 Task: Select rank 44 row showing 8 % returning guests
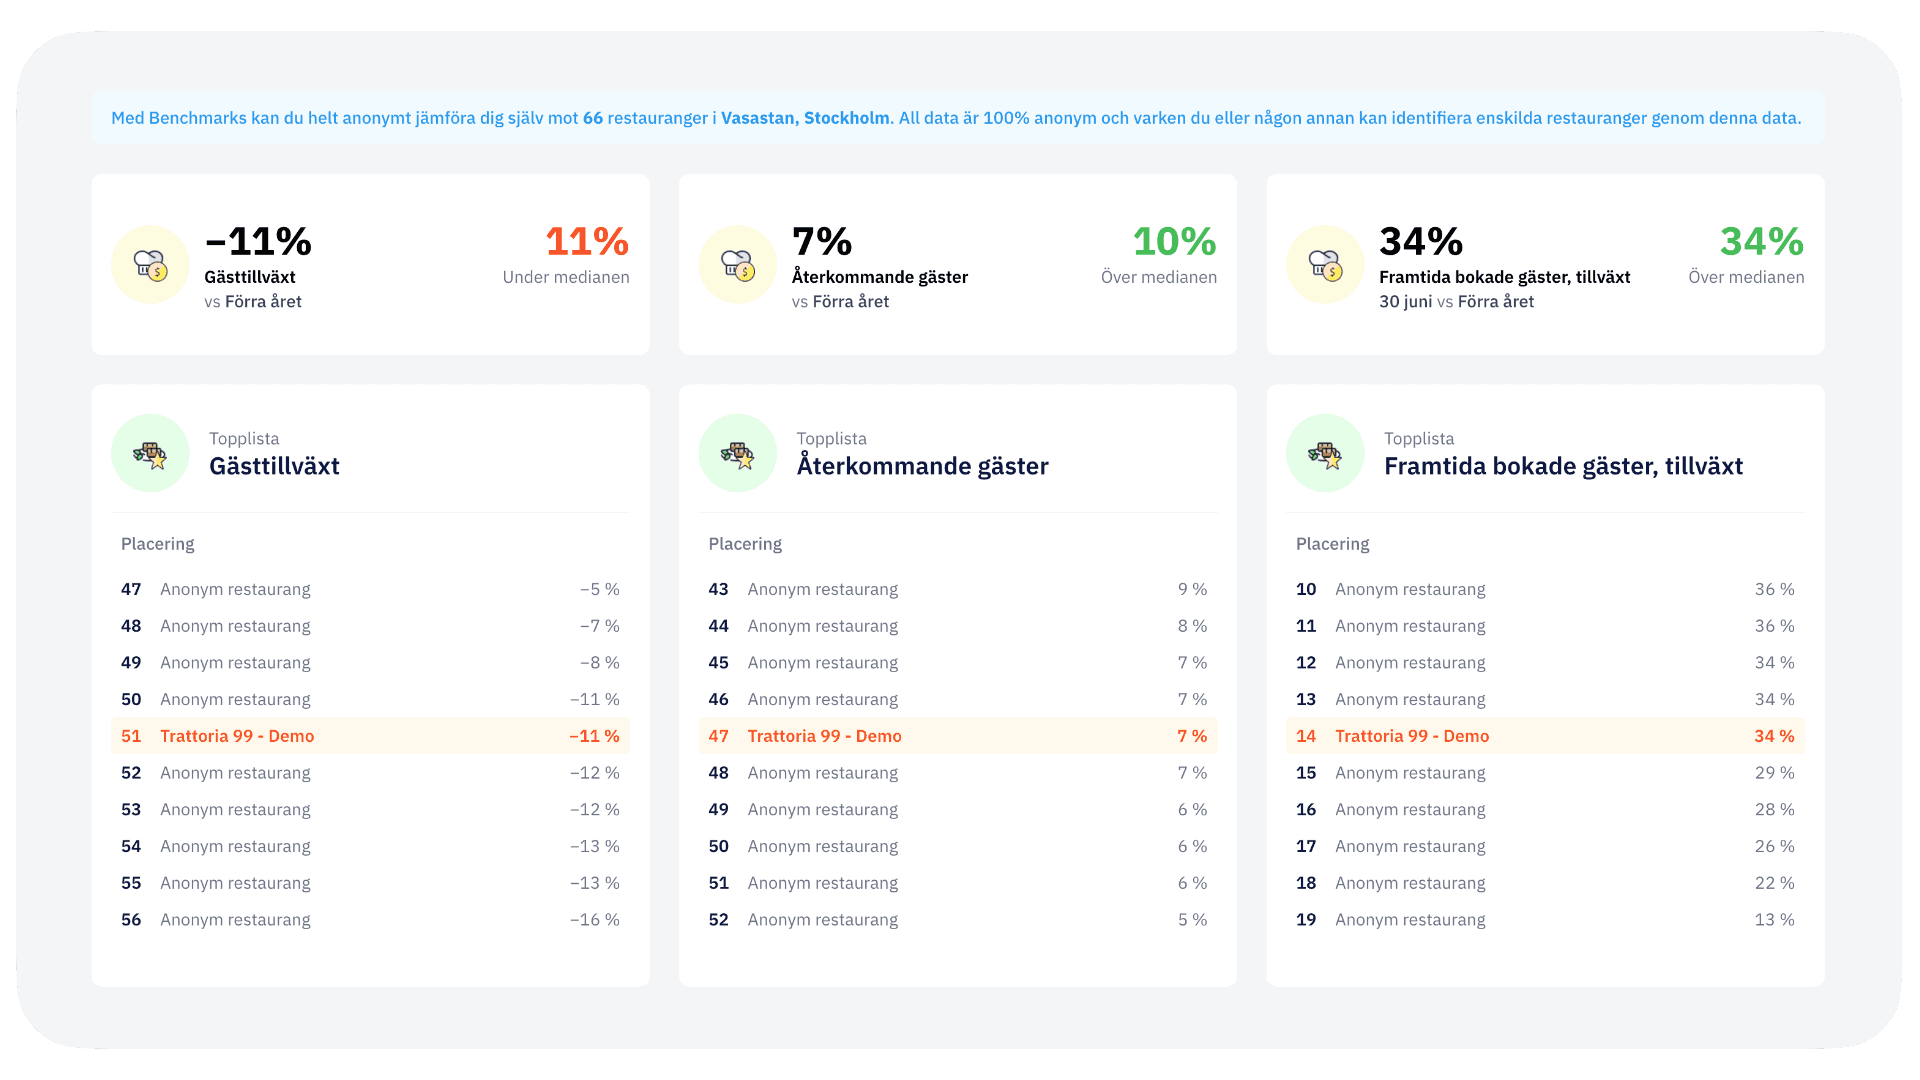958,626
